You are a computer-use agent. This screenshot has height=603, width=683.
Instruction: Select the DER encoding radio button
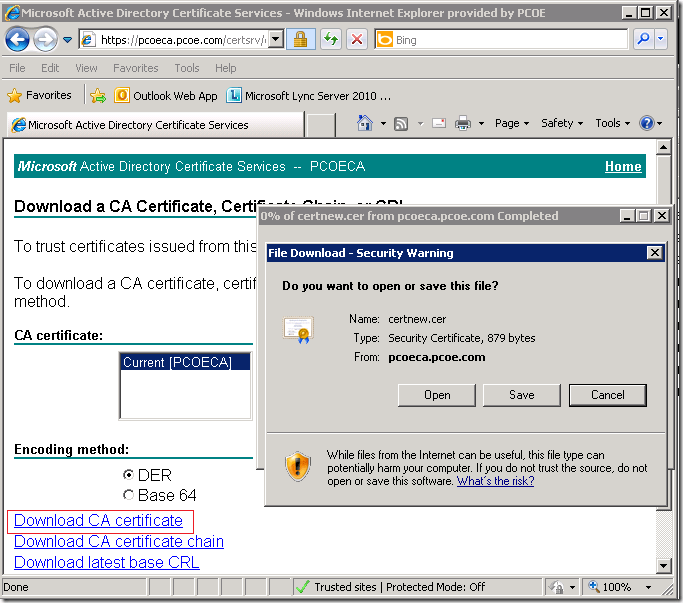[x=128, y=474]
